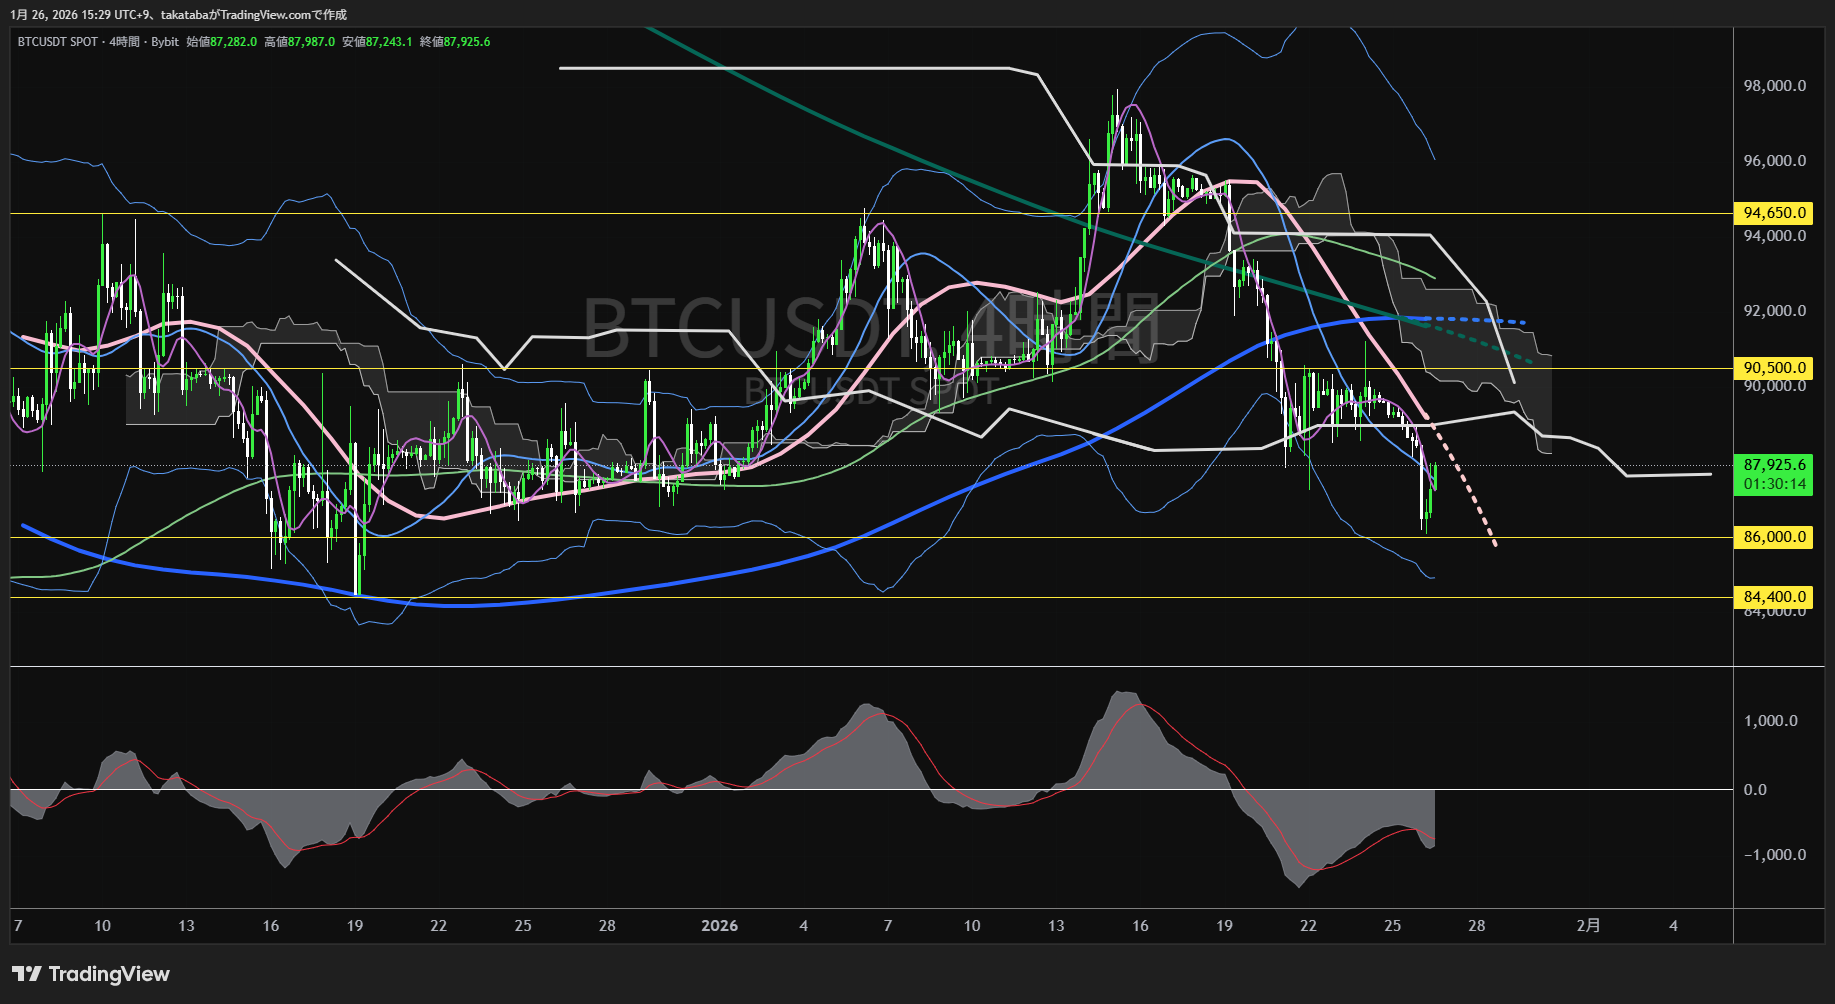This screenshot has width=1835, height=1004.
Task: Click the BTCUSDT SPOT symbol title
Action: 58,42
